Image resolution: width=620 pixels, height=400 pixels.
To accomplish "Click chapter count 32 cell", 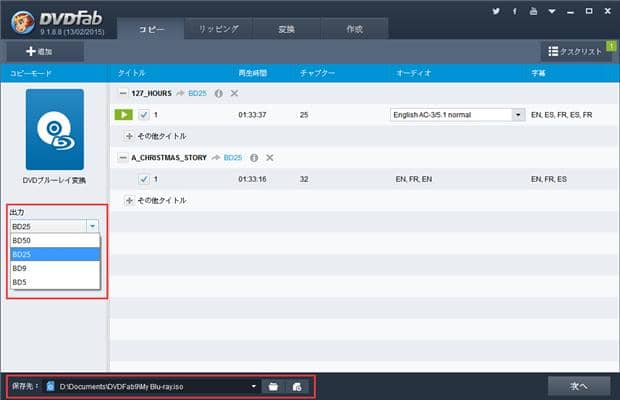I will tap(304, 179).
